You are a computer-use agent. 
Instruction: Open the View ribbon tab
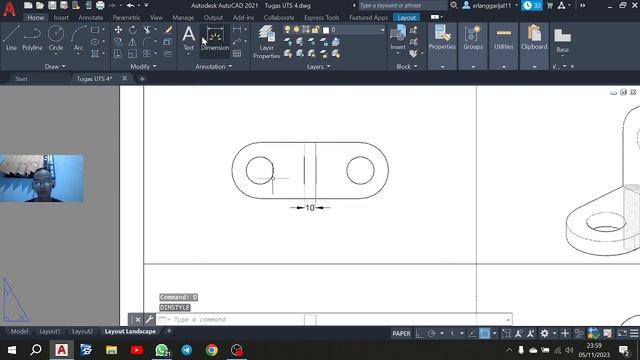coord(156,18)
